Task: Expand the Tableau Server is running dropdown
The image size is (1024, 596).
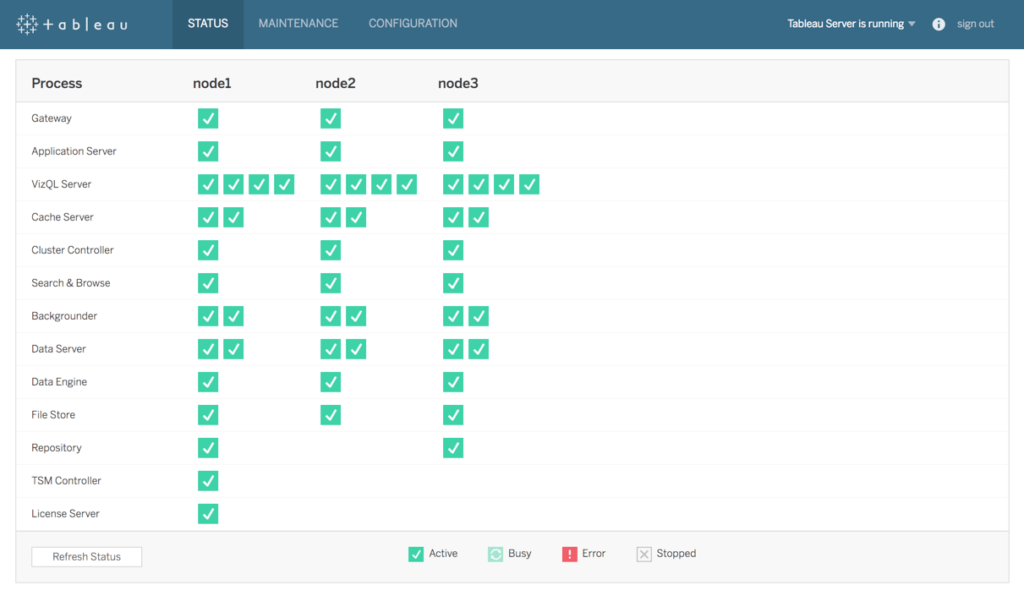Action: point(851,24)
